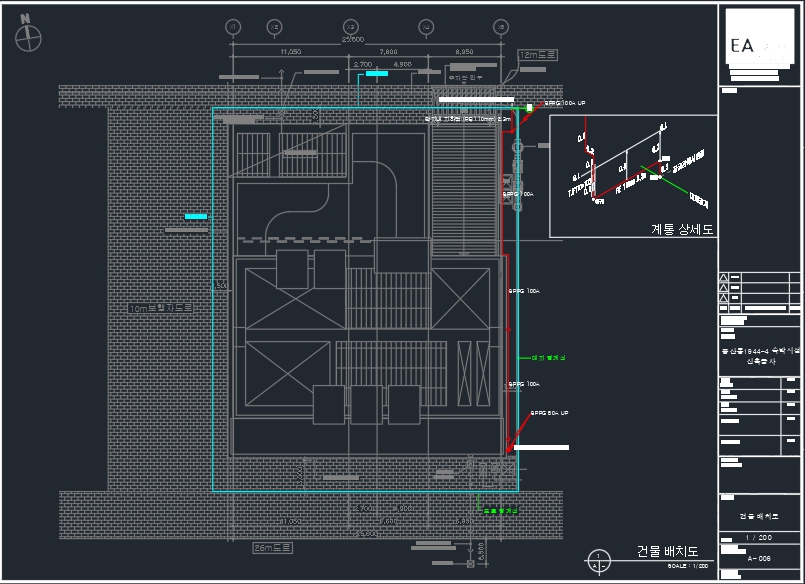The image size is (805, 584).
Task: Select the 12m도로 road label
Action: pos(535,55)
